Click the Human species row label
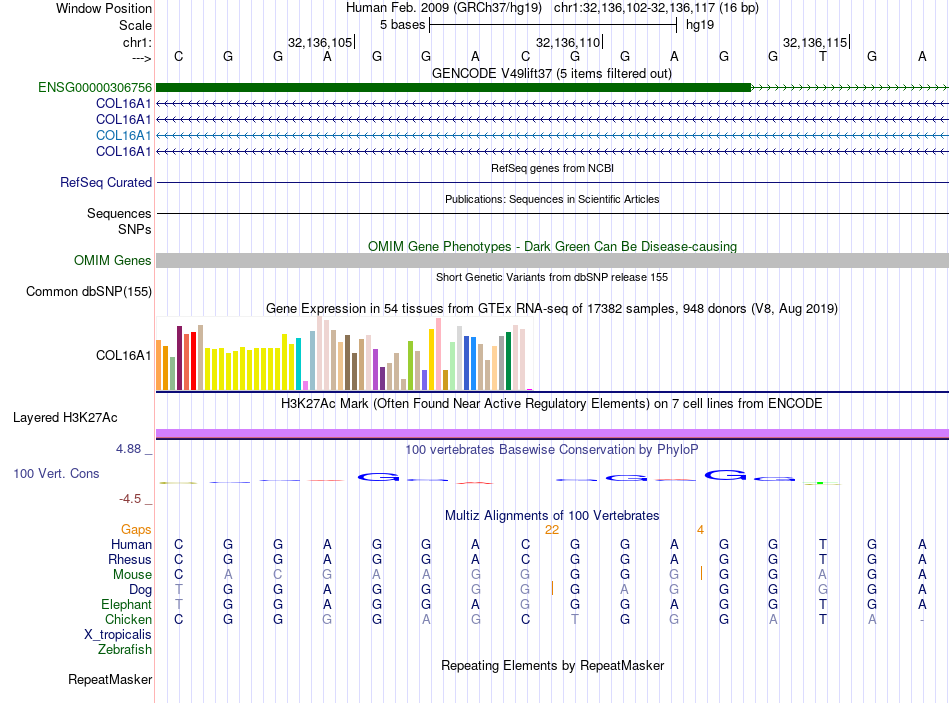Viewport: 950px width, 703px height. coord(131,545)
